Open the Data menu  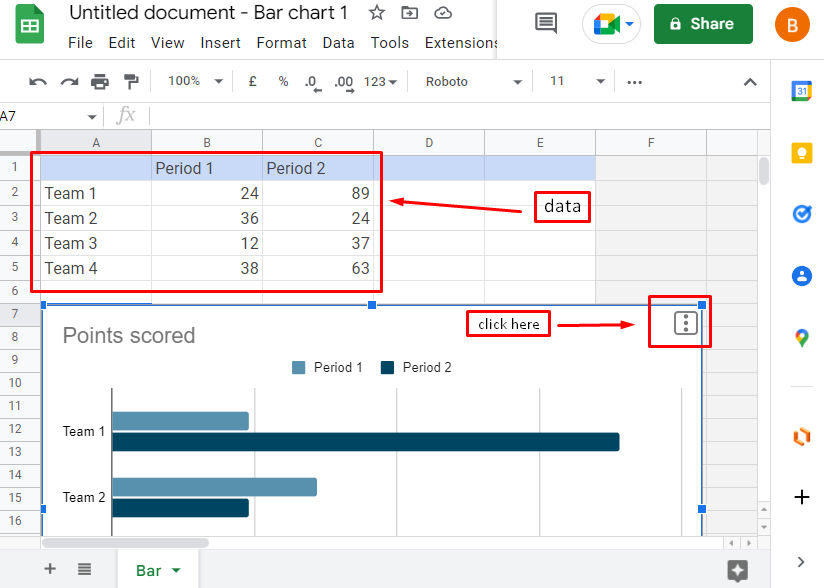pos(338,43)
